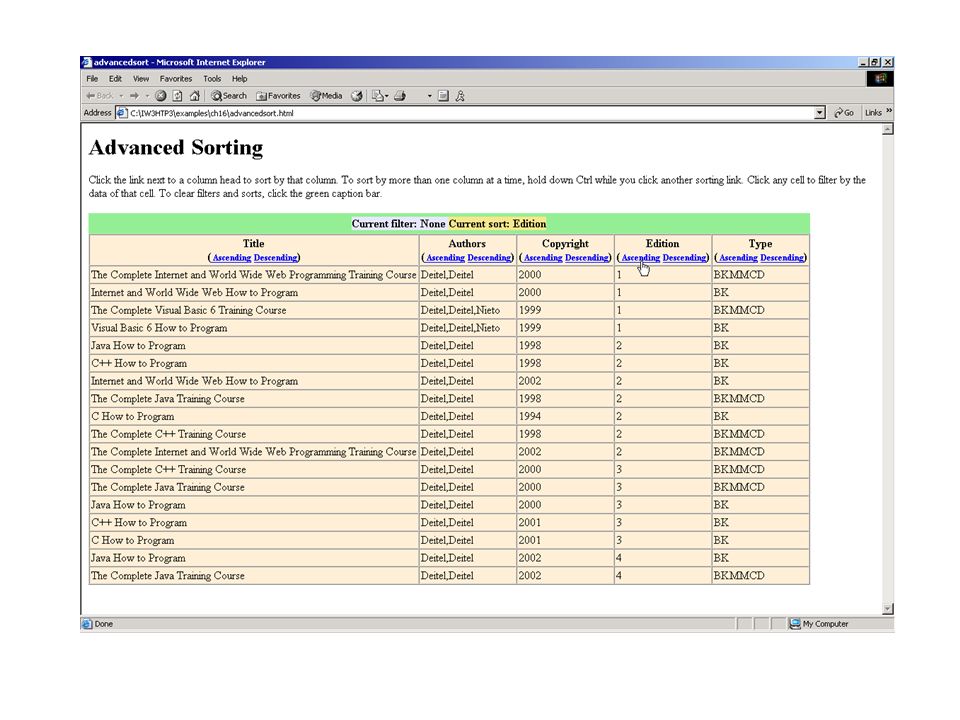The image size is (960, 720).
Task: Click the Mail toolbar icon
Action: 378,96
